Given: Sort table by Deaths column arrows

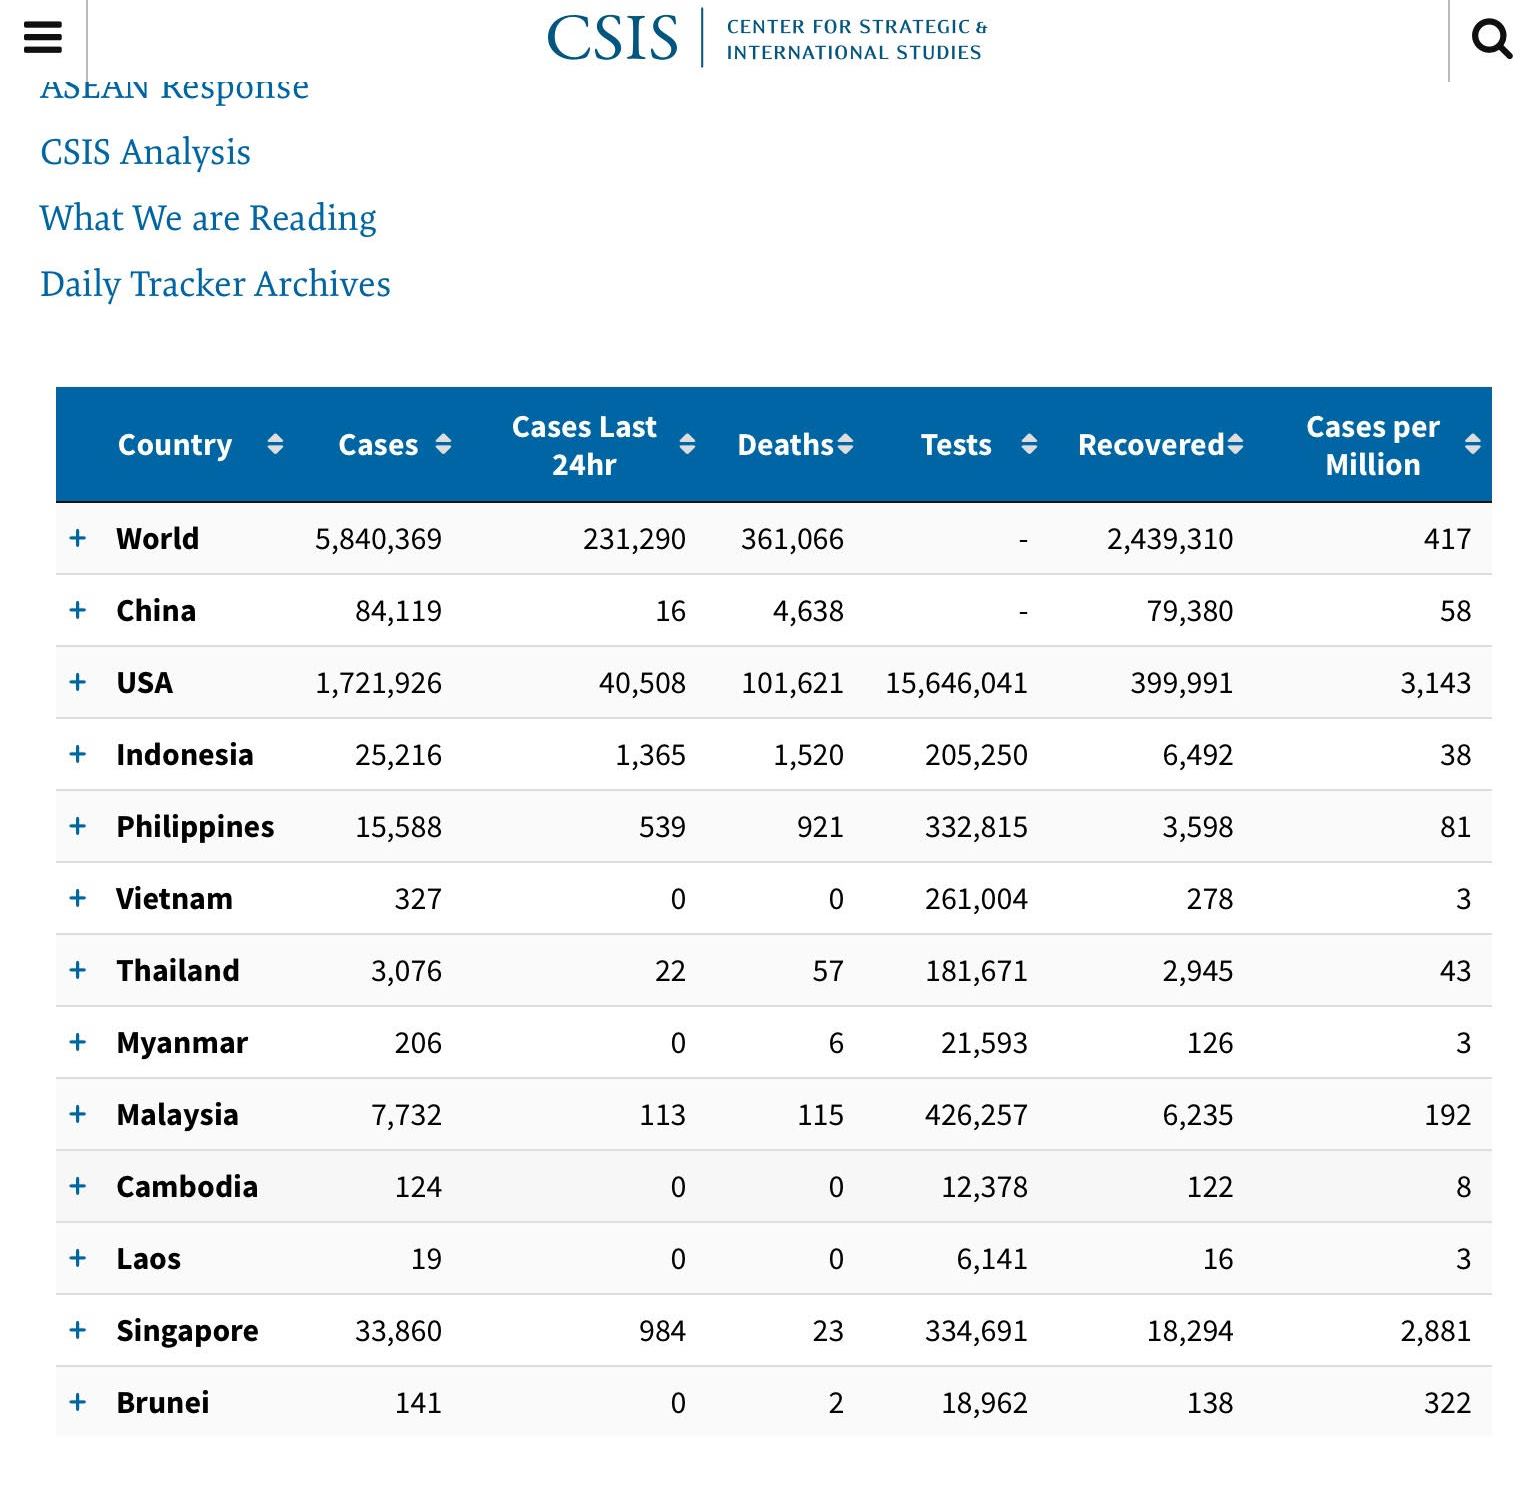Looking at the screenshot, I should (845, 444).
